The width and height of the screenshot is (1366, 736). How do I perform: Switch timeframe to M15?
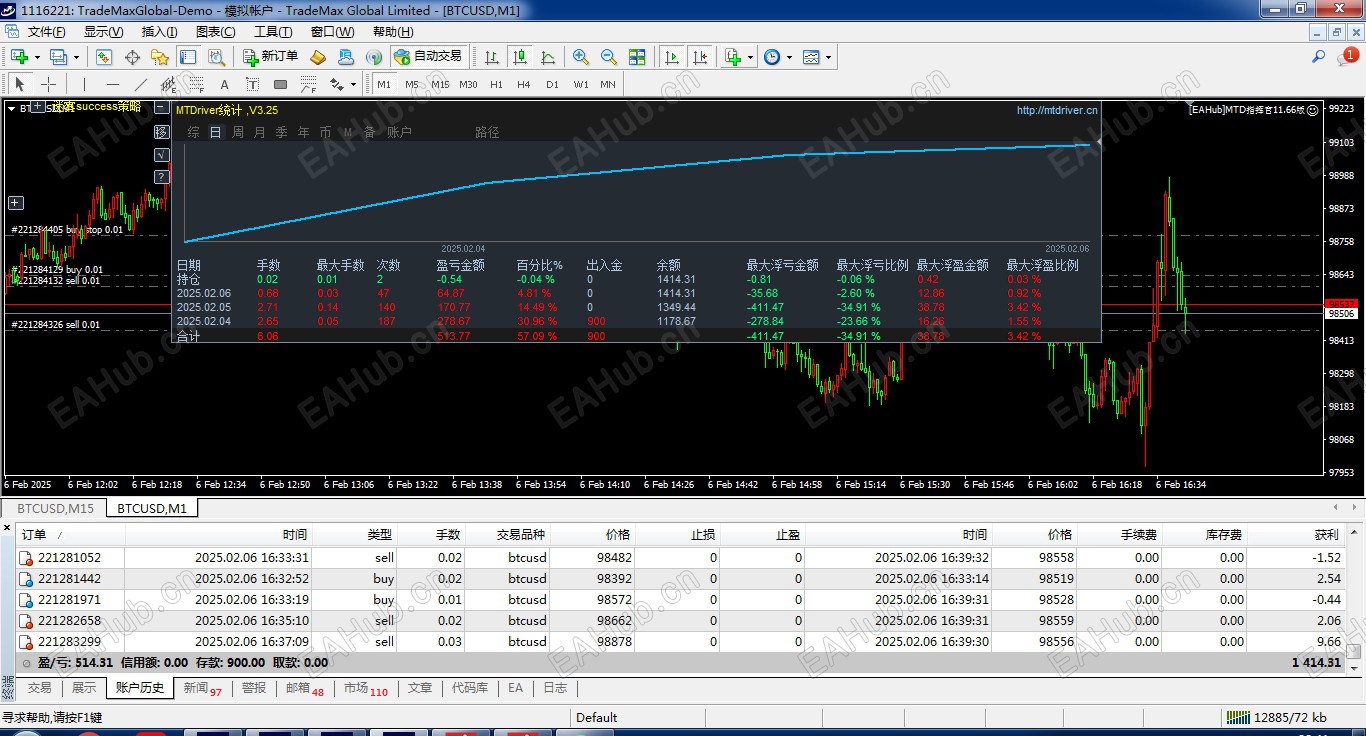pos(440,85)
